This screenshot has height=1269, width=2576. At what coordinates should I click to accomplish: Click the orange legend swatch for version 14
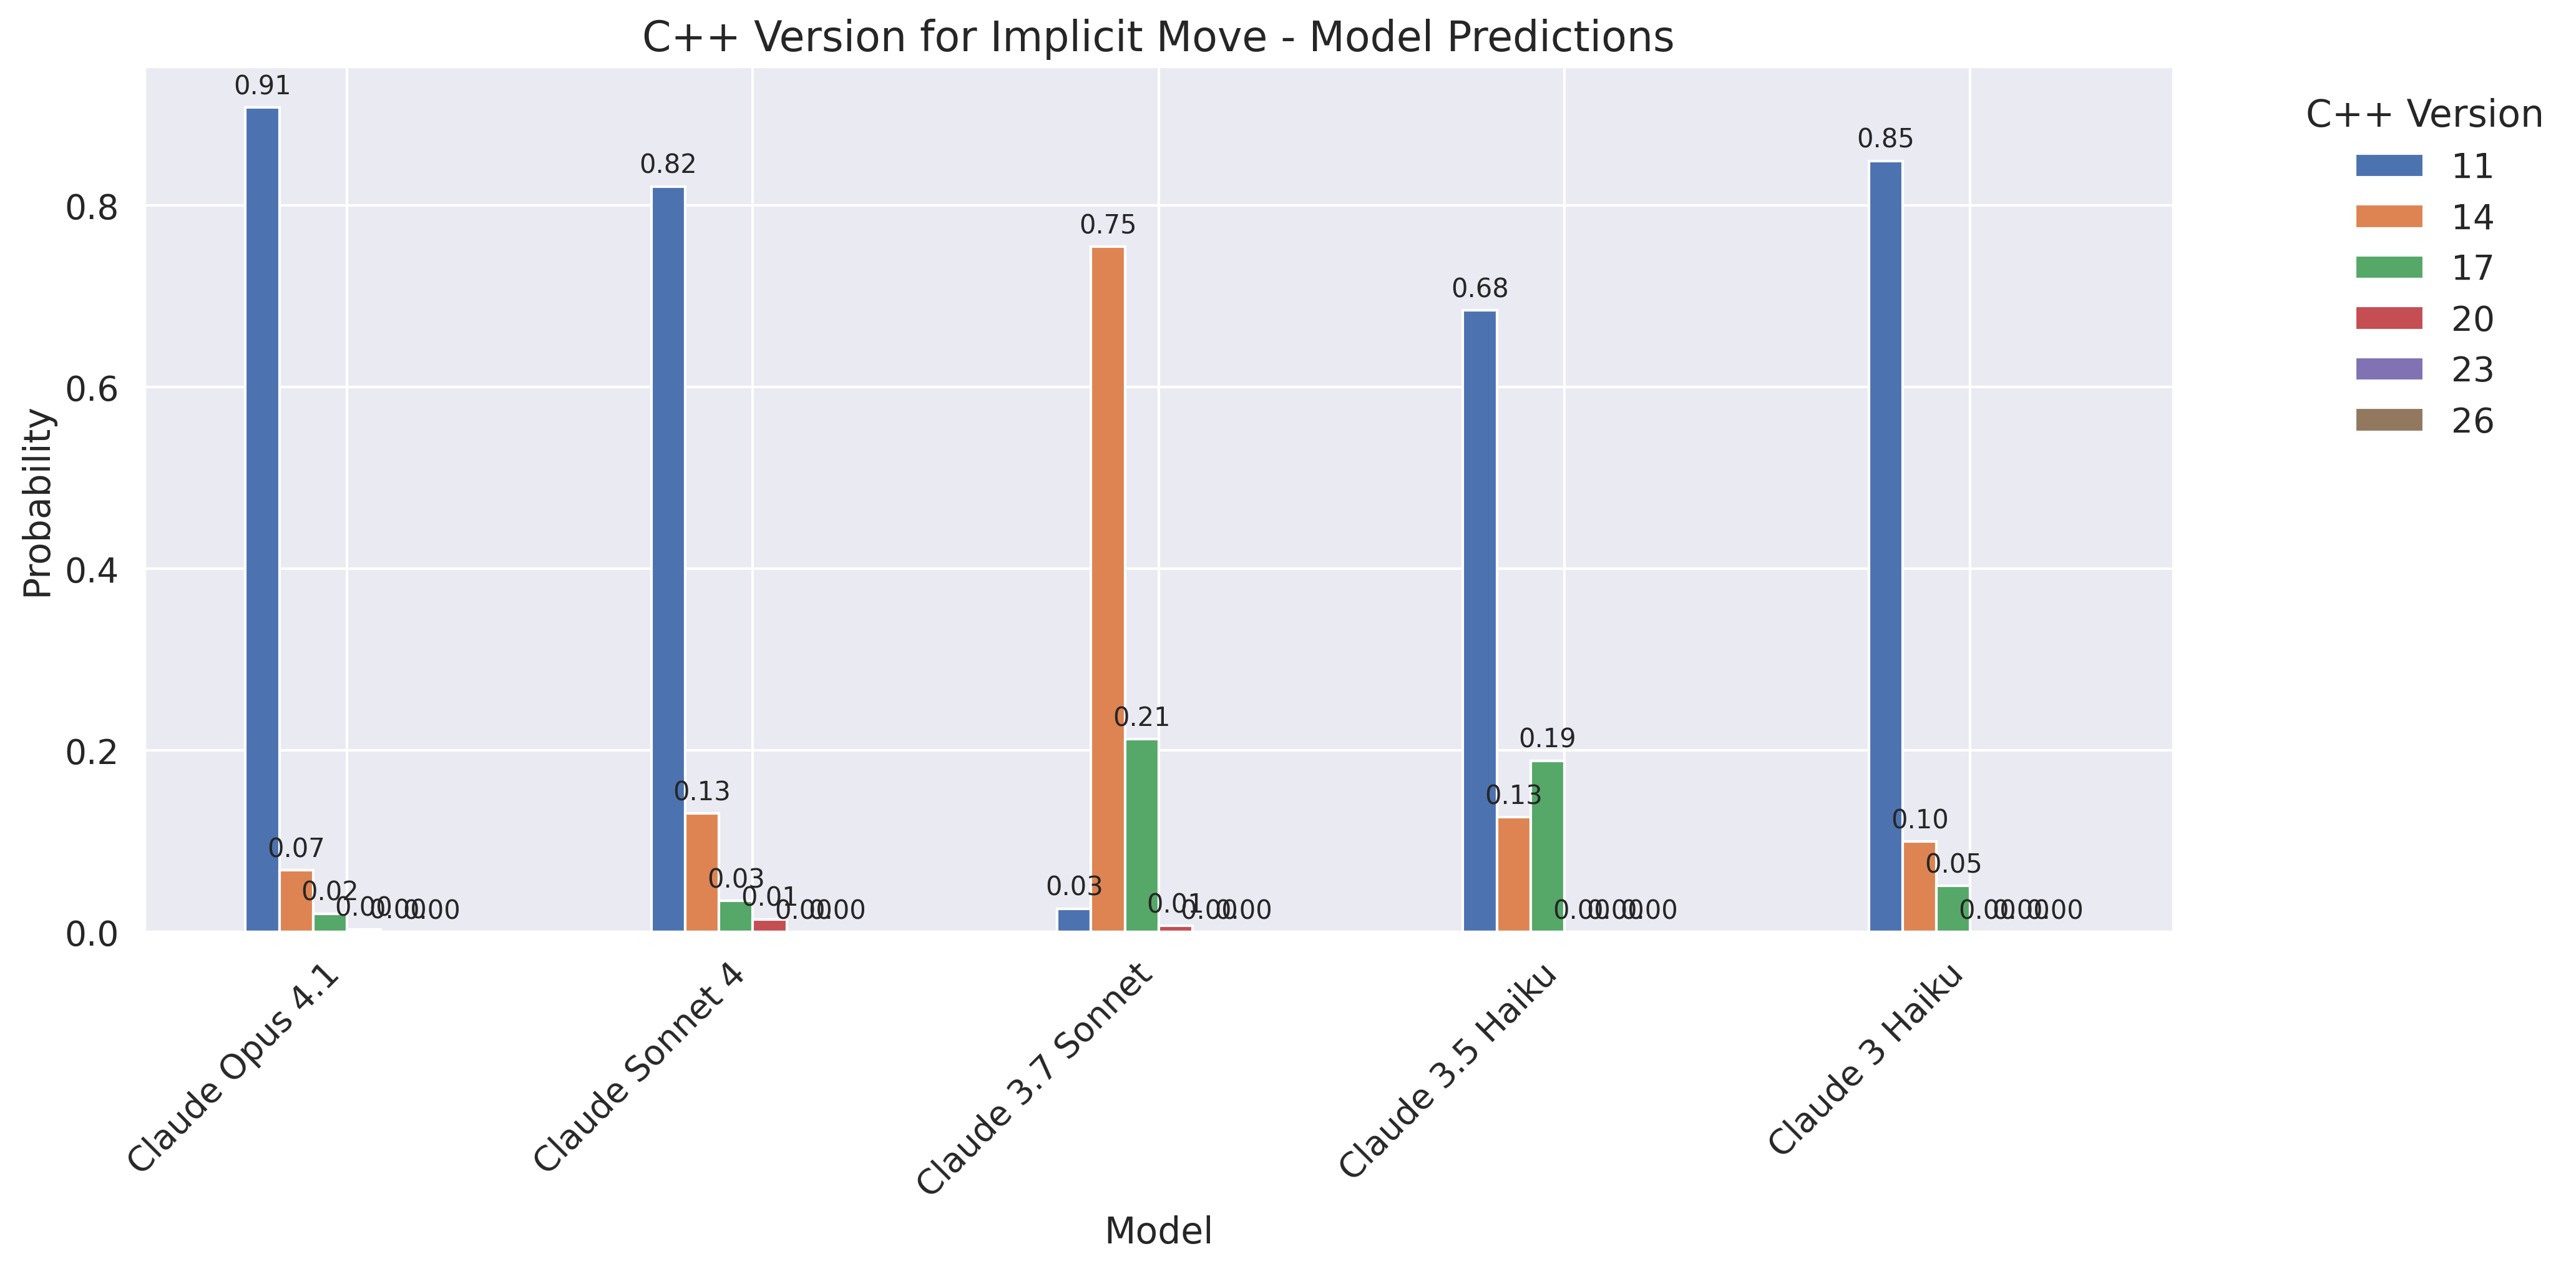pos(2388,217)
